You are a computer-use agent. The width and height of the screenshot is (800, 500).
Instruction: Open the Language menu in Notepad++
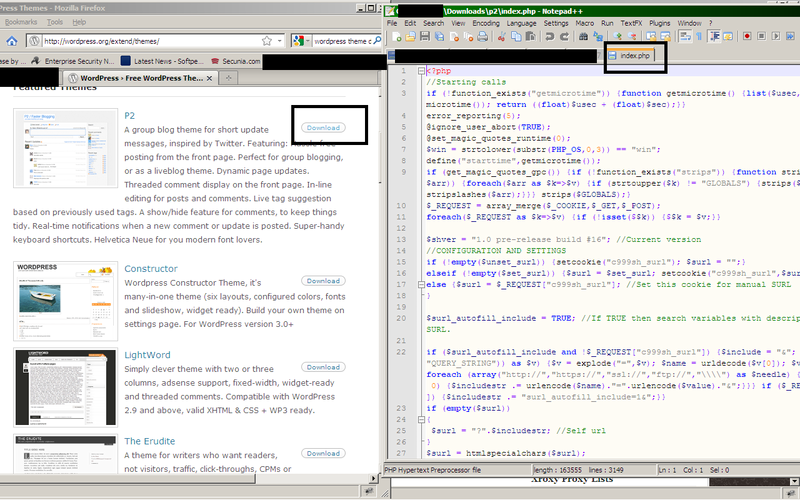(x=521, y=23)
